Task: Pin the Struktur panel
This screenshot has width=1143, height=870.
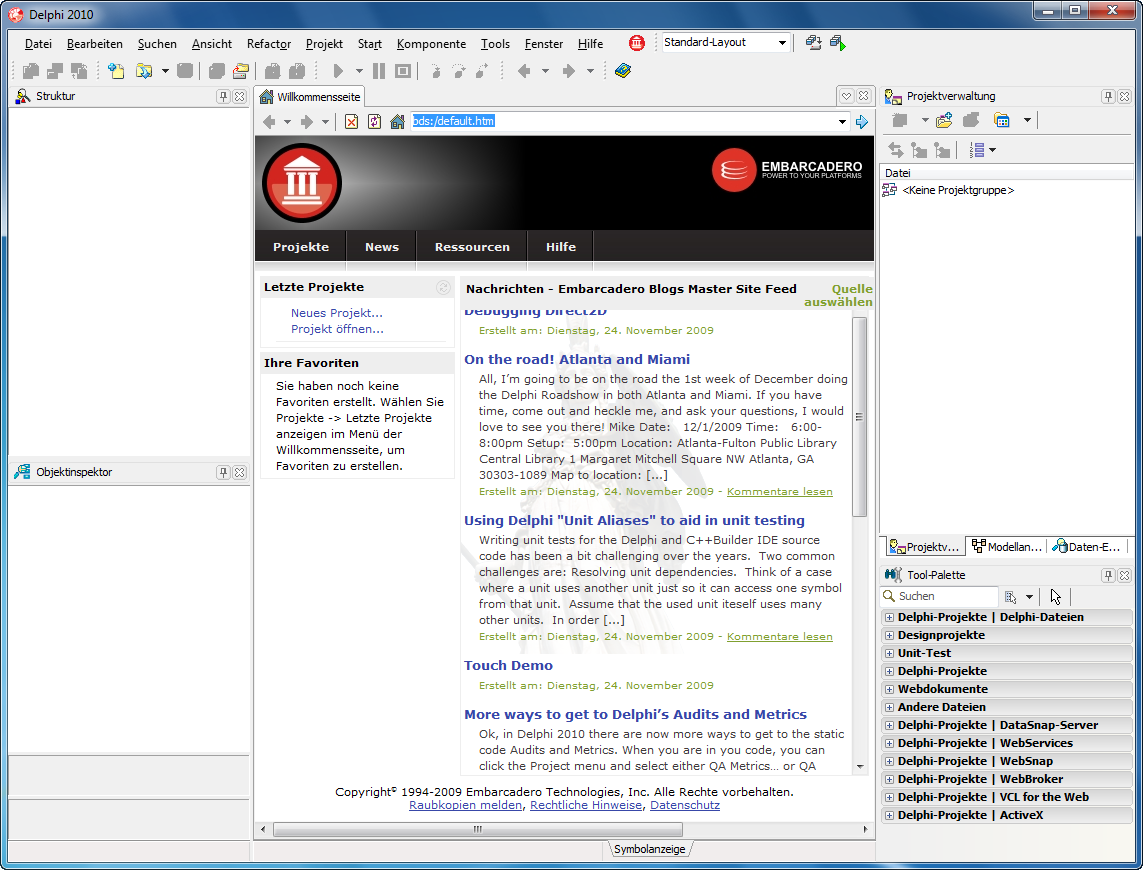Action: click(x=224, y=96)
